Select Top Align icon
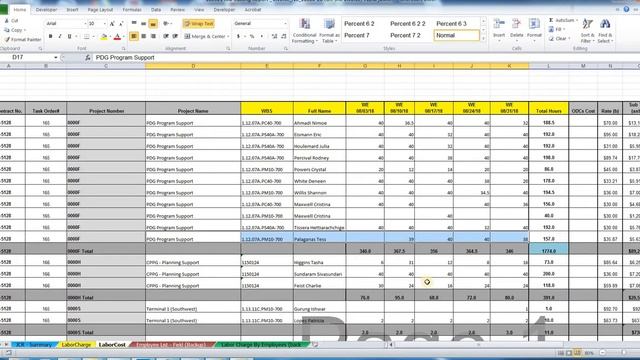This screenshot has width=640, height=360. click(134, 24)
